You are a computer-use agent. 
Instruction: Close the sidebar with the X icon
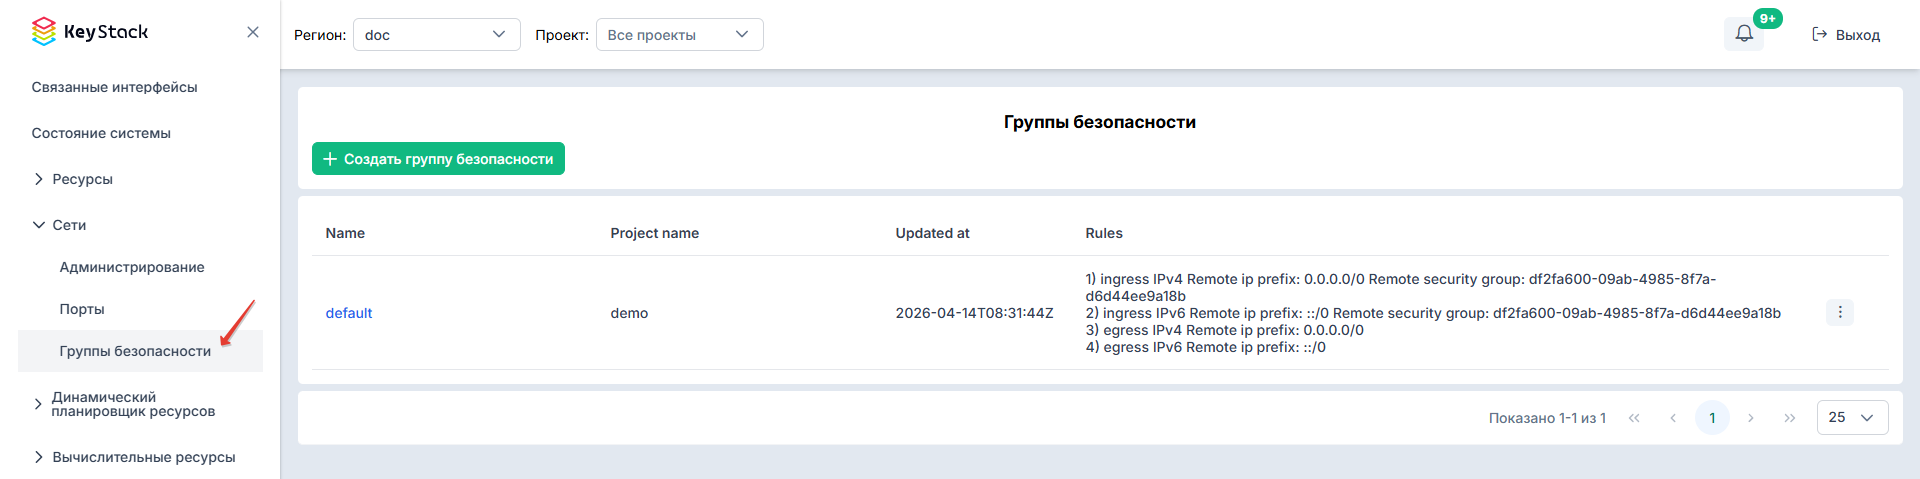coord(253,32)
